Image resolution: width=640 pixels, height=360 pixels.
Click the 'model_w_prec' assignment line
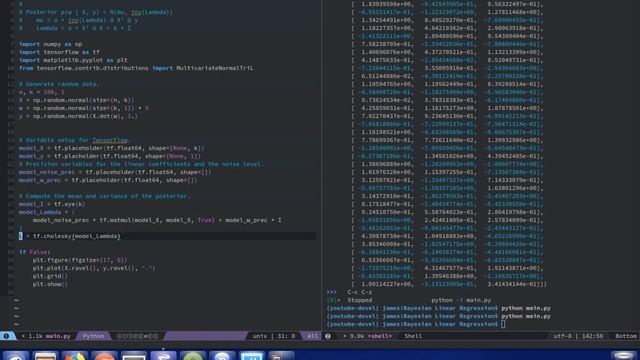108,180
